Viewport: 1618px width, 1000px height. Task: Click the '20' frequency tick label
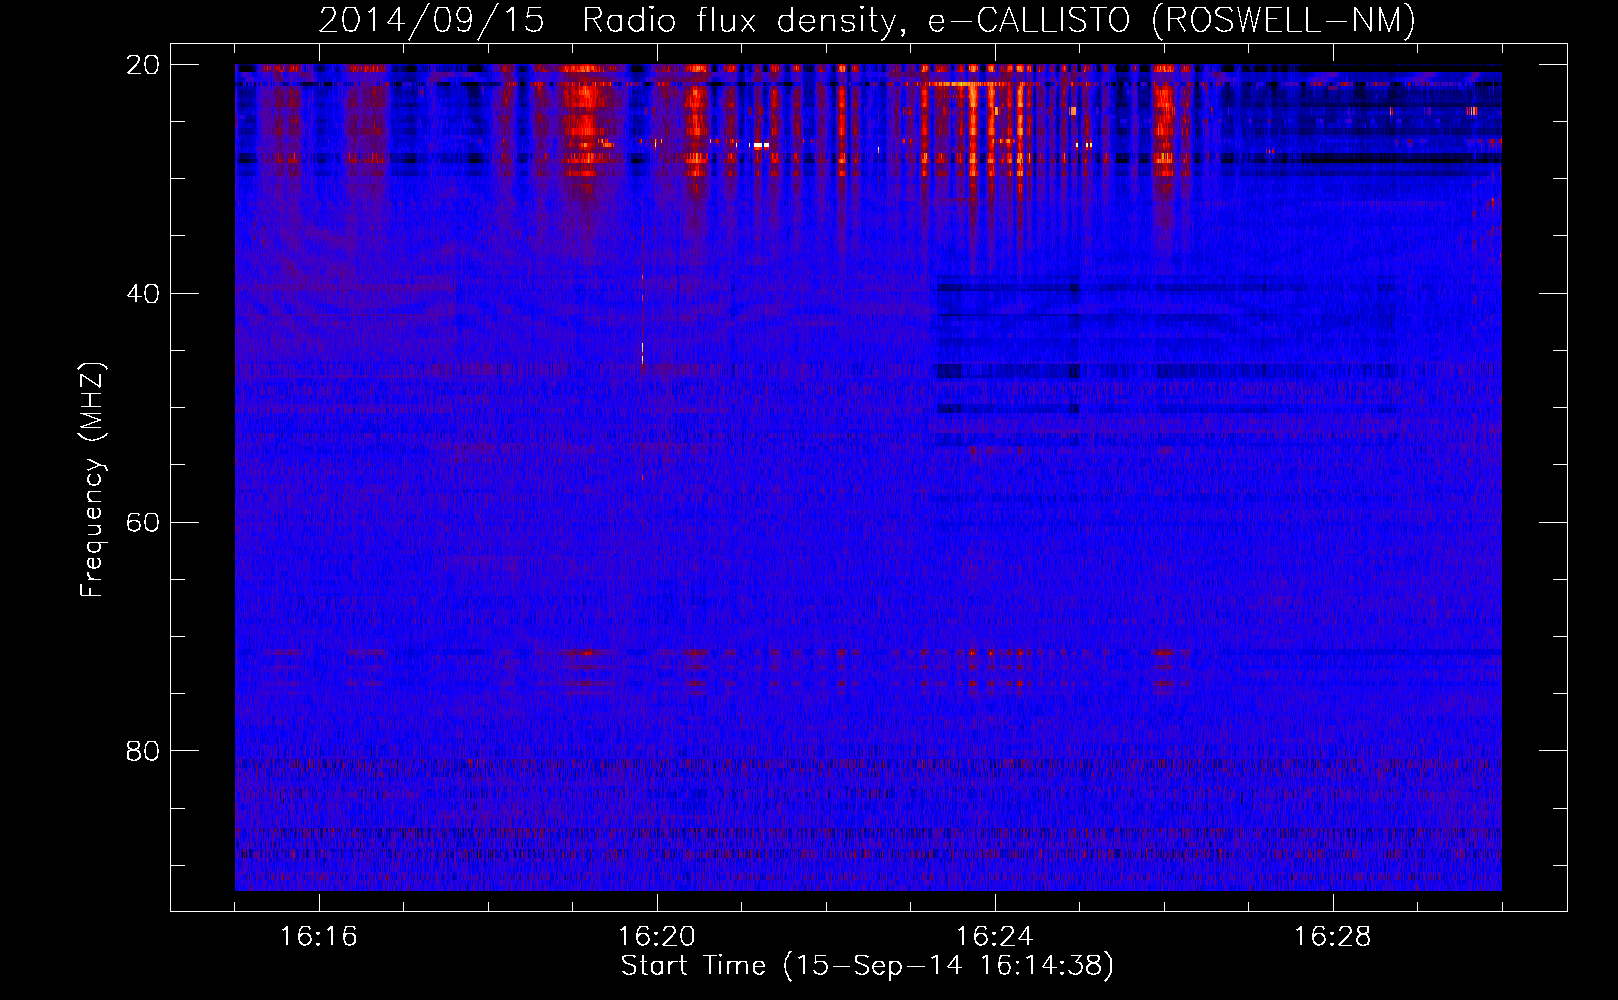[x=143, y=65]
